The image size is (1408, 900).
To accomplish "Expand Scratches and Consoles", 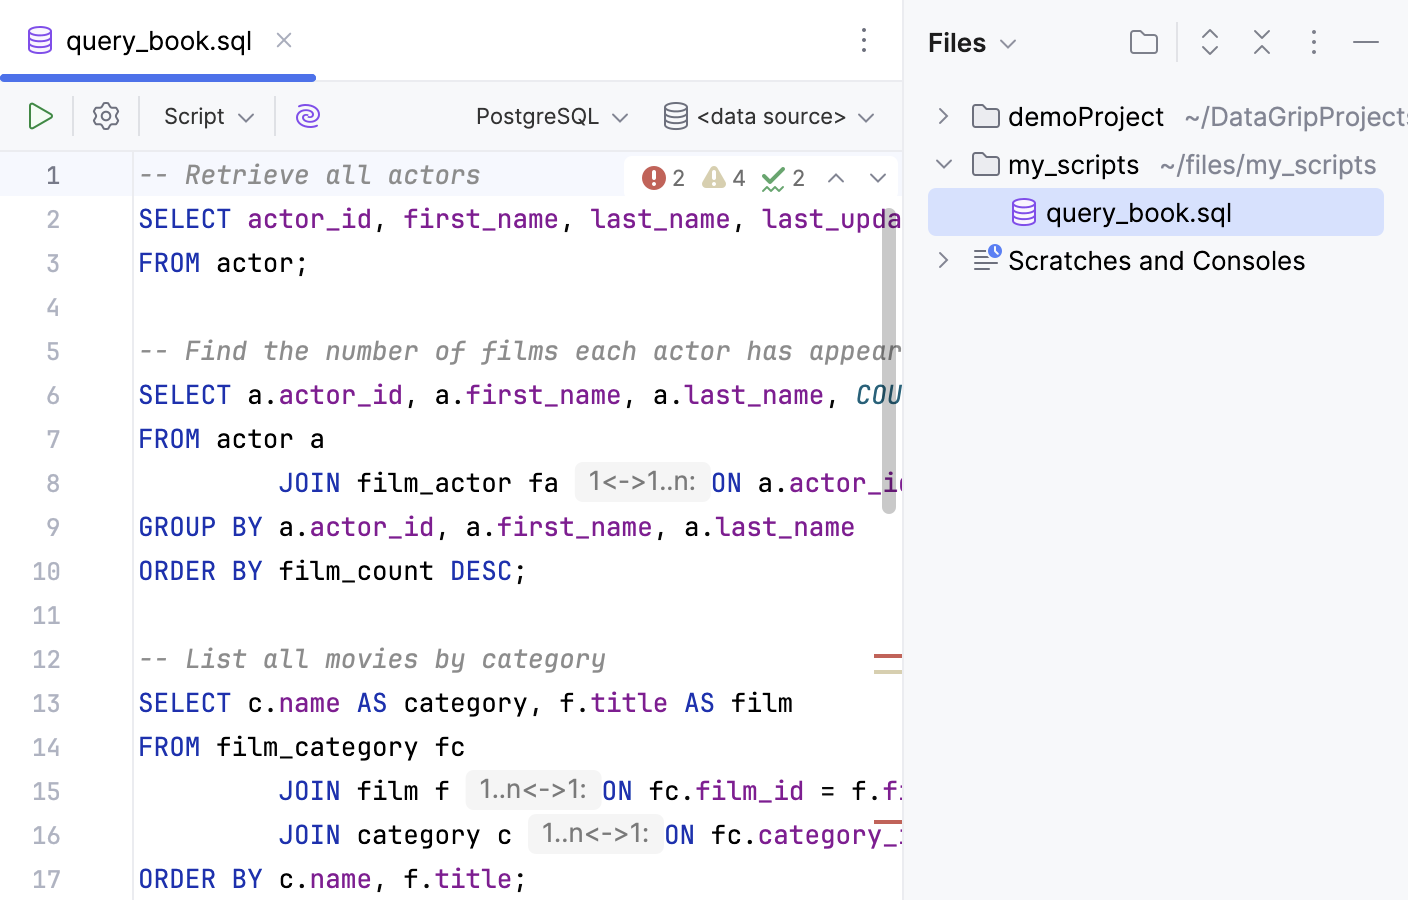I will (x=941, y=260).
